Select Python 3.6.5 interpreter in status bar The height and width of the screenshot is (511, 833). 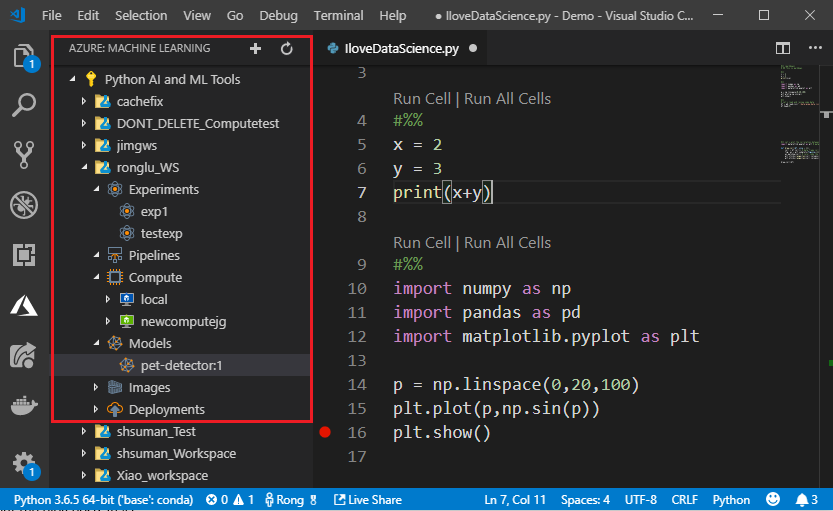tap(103, 499)
